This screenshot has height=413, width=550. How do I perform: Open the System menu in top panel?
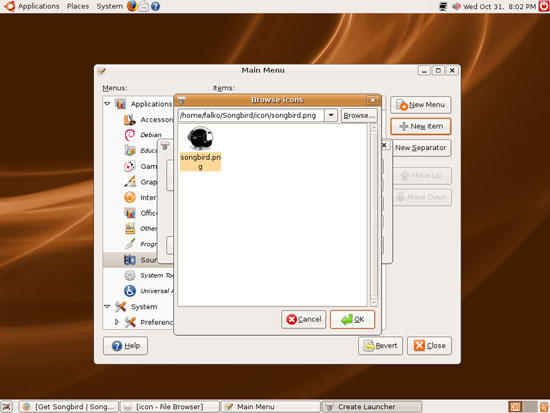pyautogui.click(x=110, y=6)
